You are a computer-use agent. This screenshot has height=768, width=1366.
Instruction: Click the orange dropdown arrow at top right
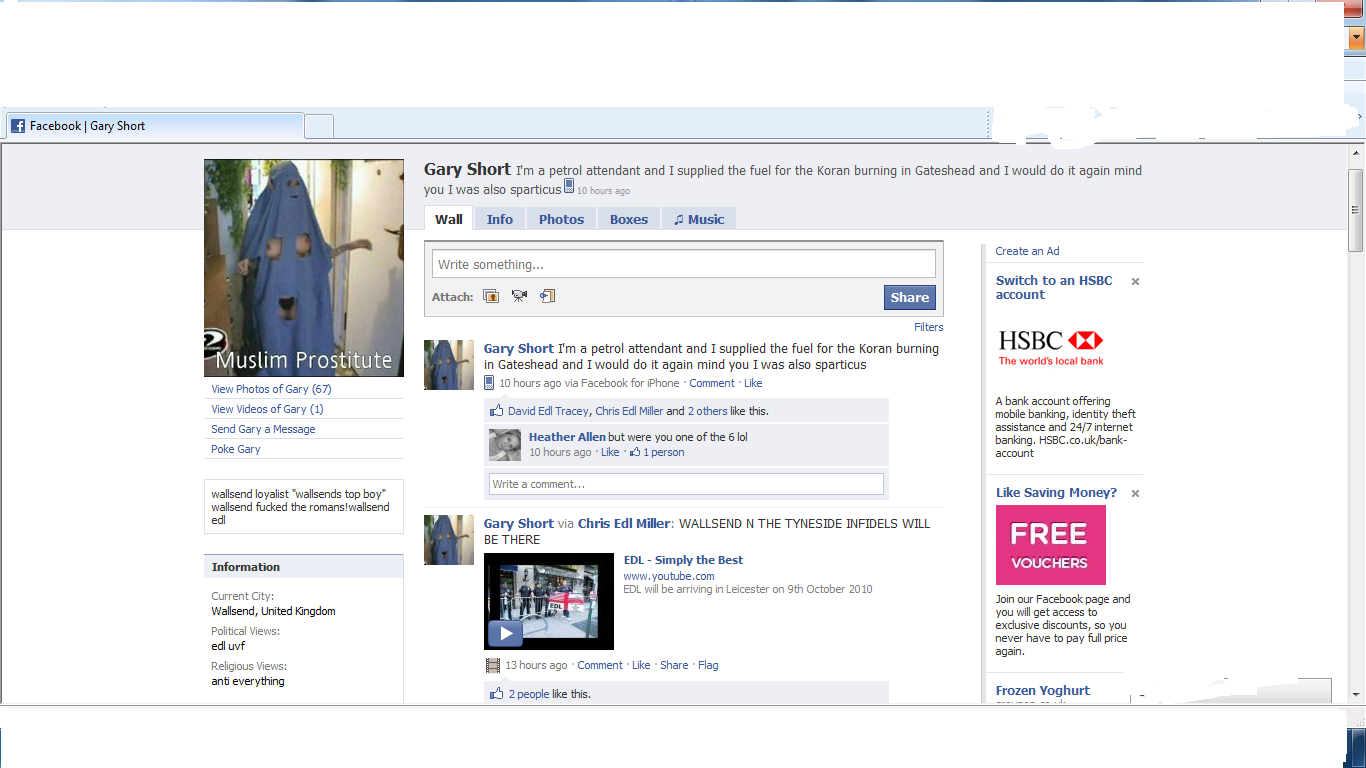(x=1356, y=38)
